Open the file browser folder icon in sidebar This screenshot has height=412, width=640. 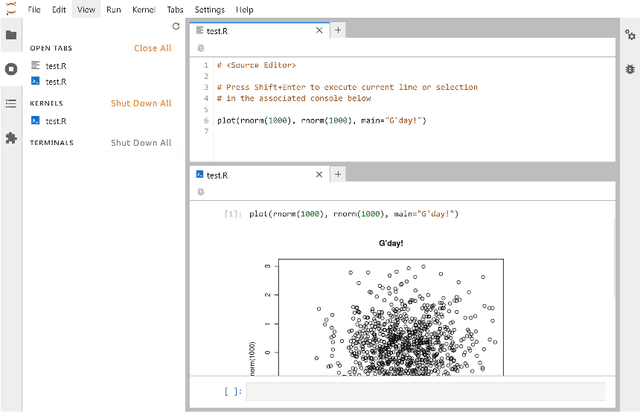point(11,35)
